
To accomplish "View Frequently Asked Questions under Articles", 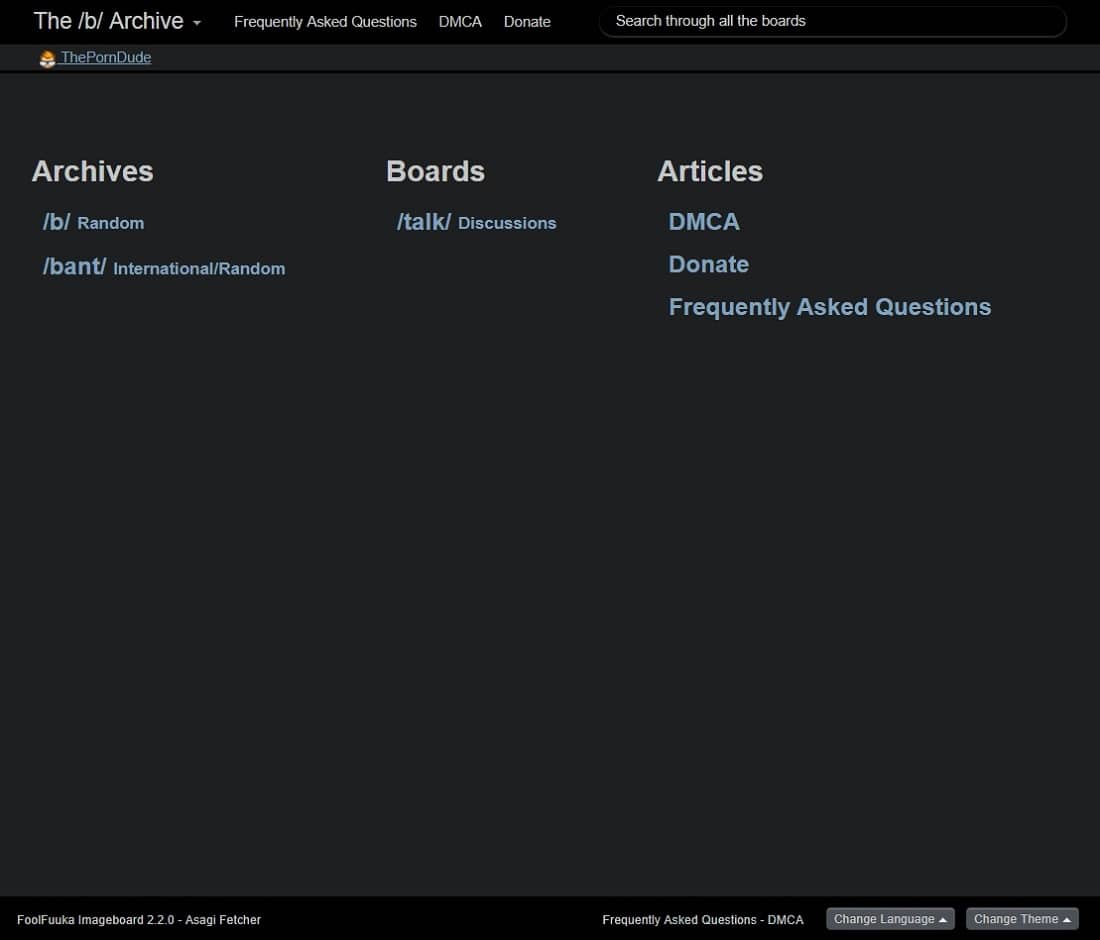I will (x=829, y=307).
